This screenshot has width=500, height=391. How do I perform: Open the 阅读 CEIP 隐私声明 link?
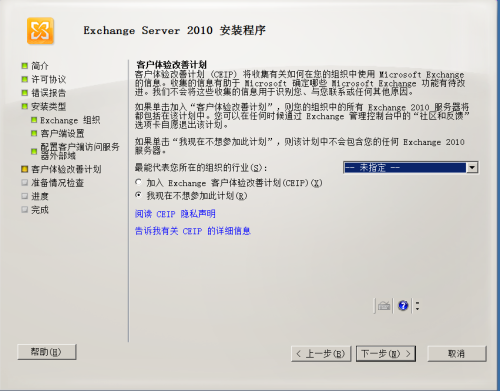(175, 214)
